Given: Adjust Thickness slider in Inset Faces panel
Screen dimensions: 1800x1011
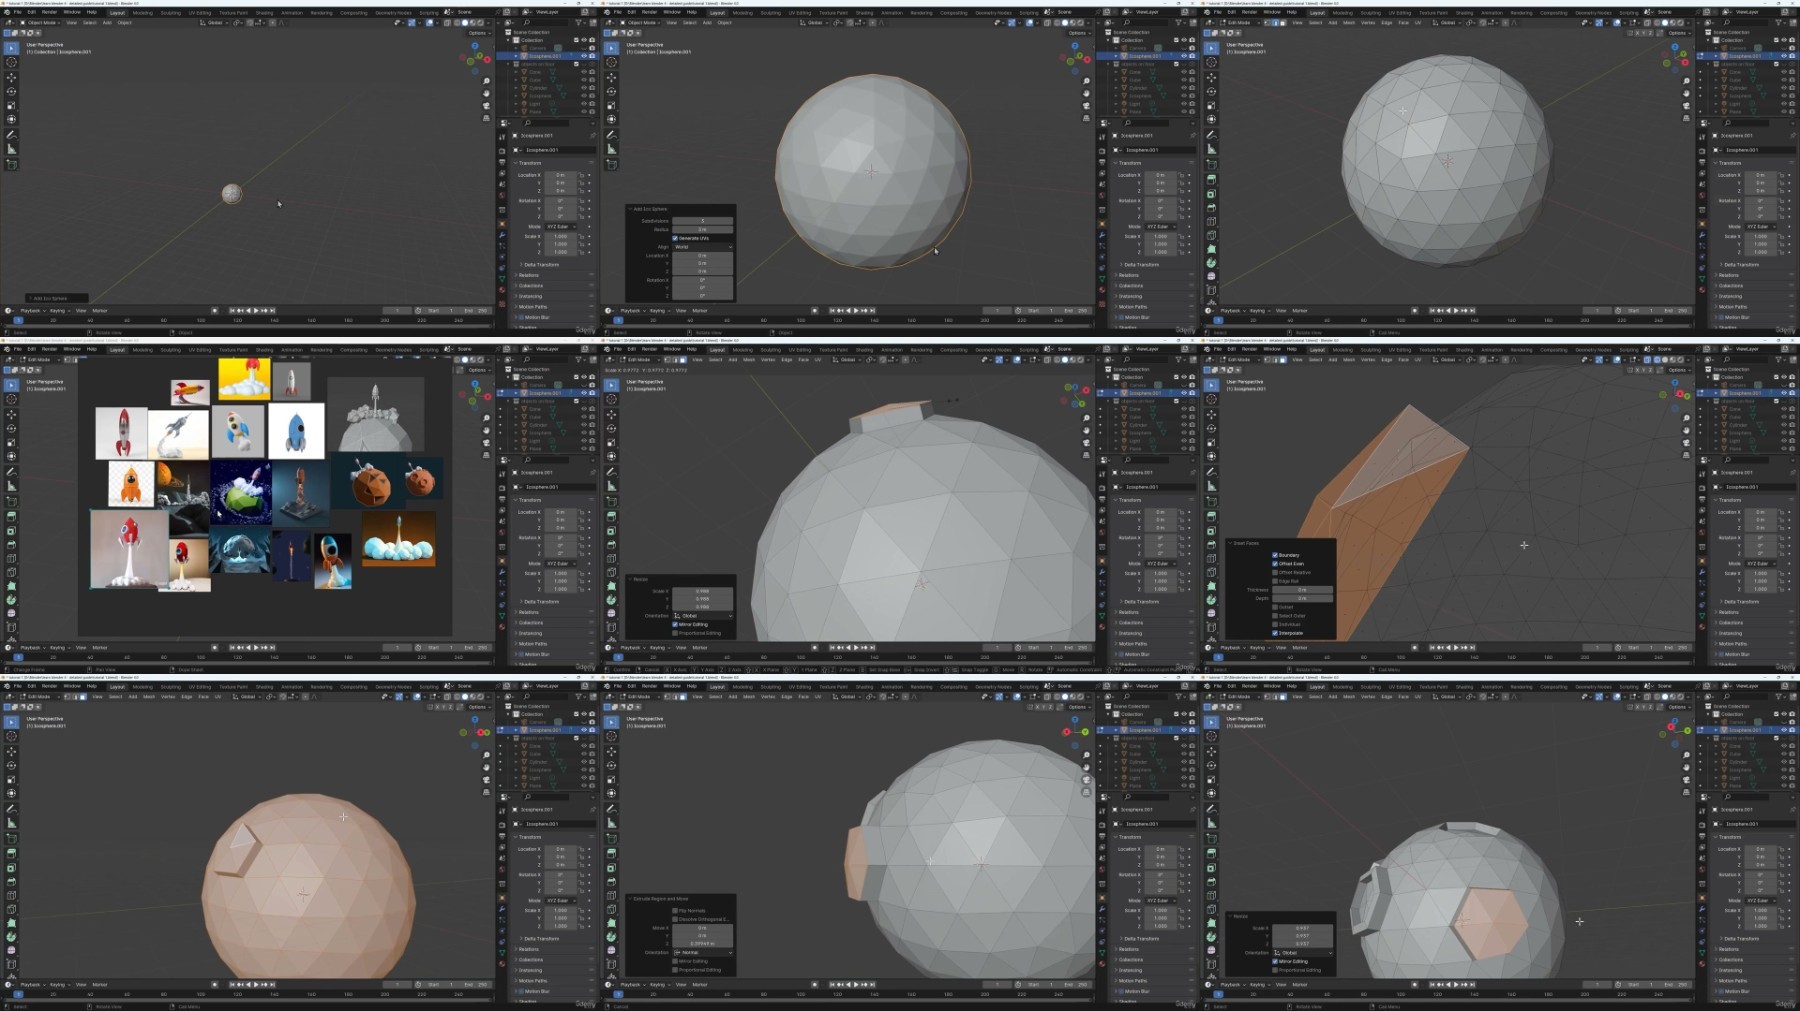Looking at the screenshot, I should click(1303, 590).
